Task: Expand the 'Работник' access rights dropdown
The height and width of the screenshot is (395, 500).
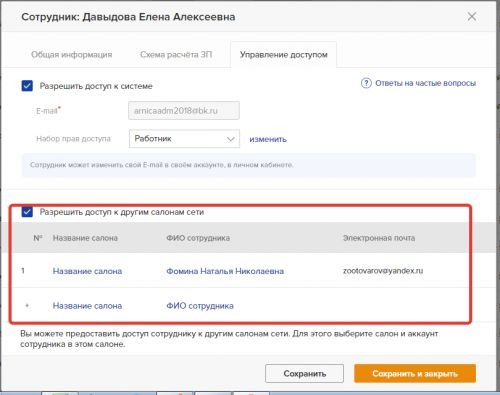Action: pyautogui.click(x=184, y=139)
